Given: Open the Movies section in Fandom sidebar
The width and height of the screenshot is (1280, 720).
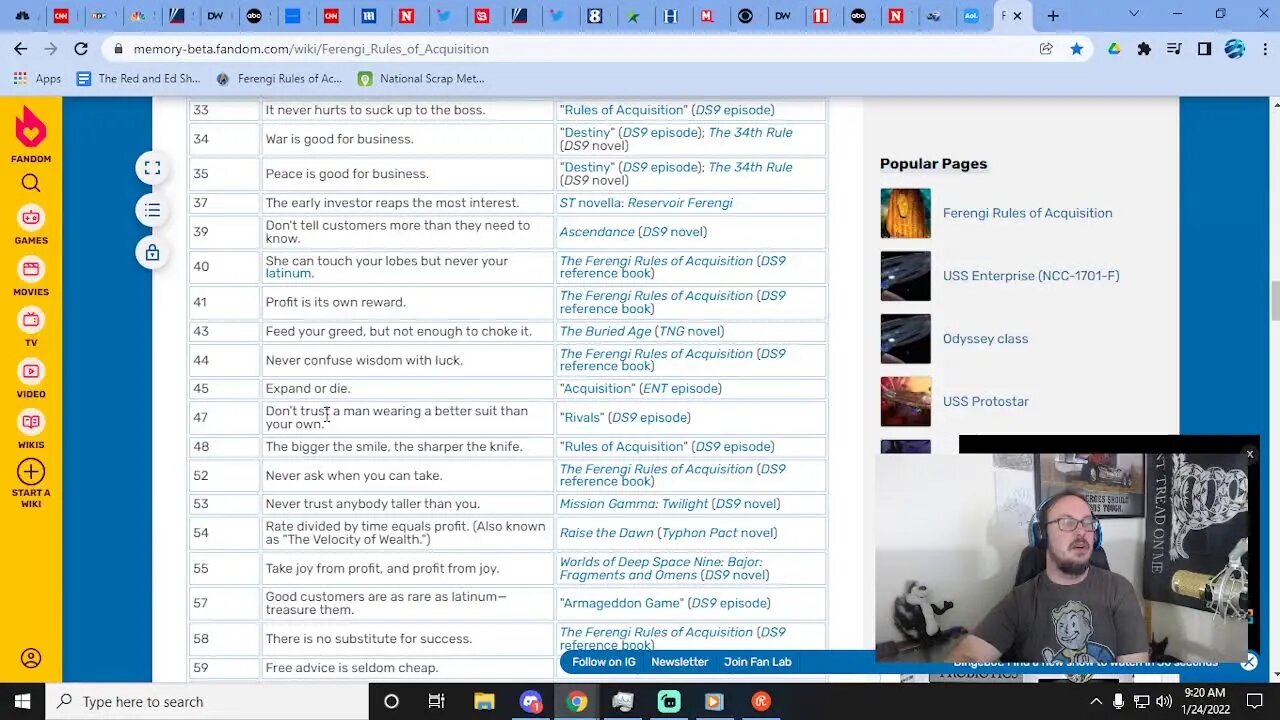Looking at the screenshot, I should (x=31, y=277).
